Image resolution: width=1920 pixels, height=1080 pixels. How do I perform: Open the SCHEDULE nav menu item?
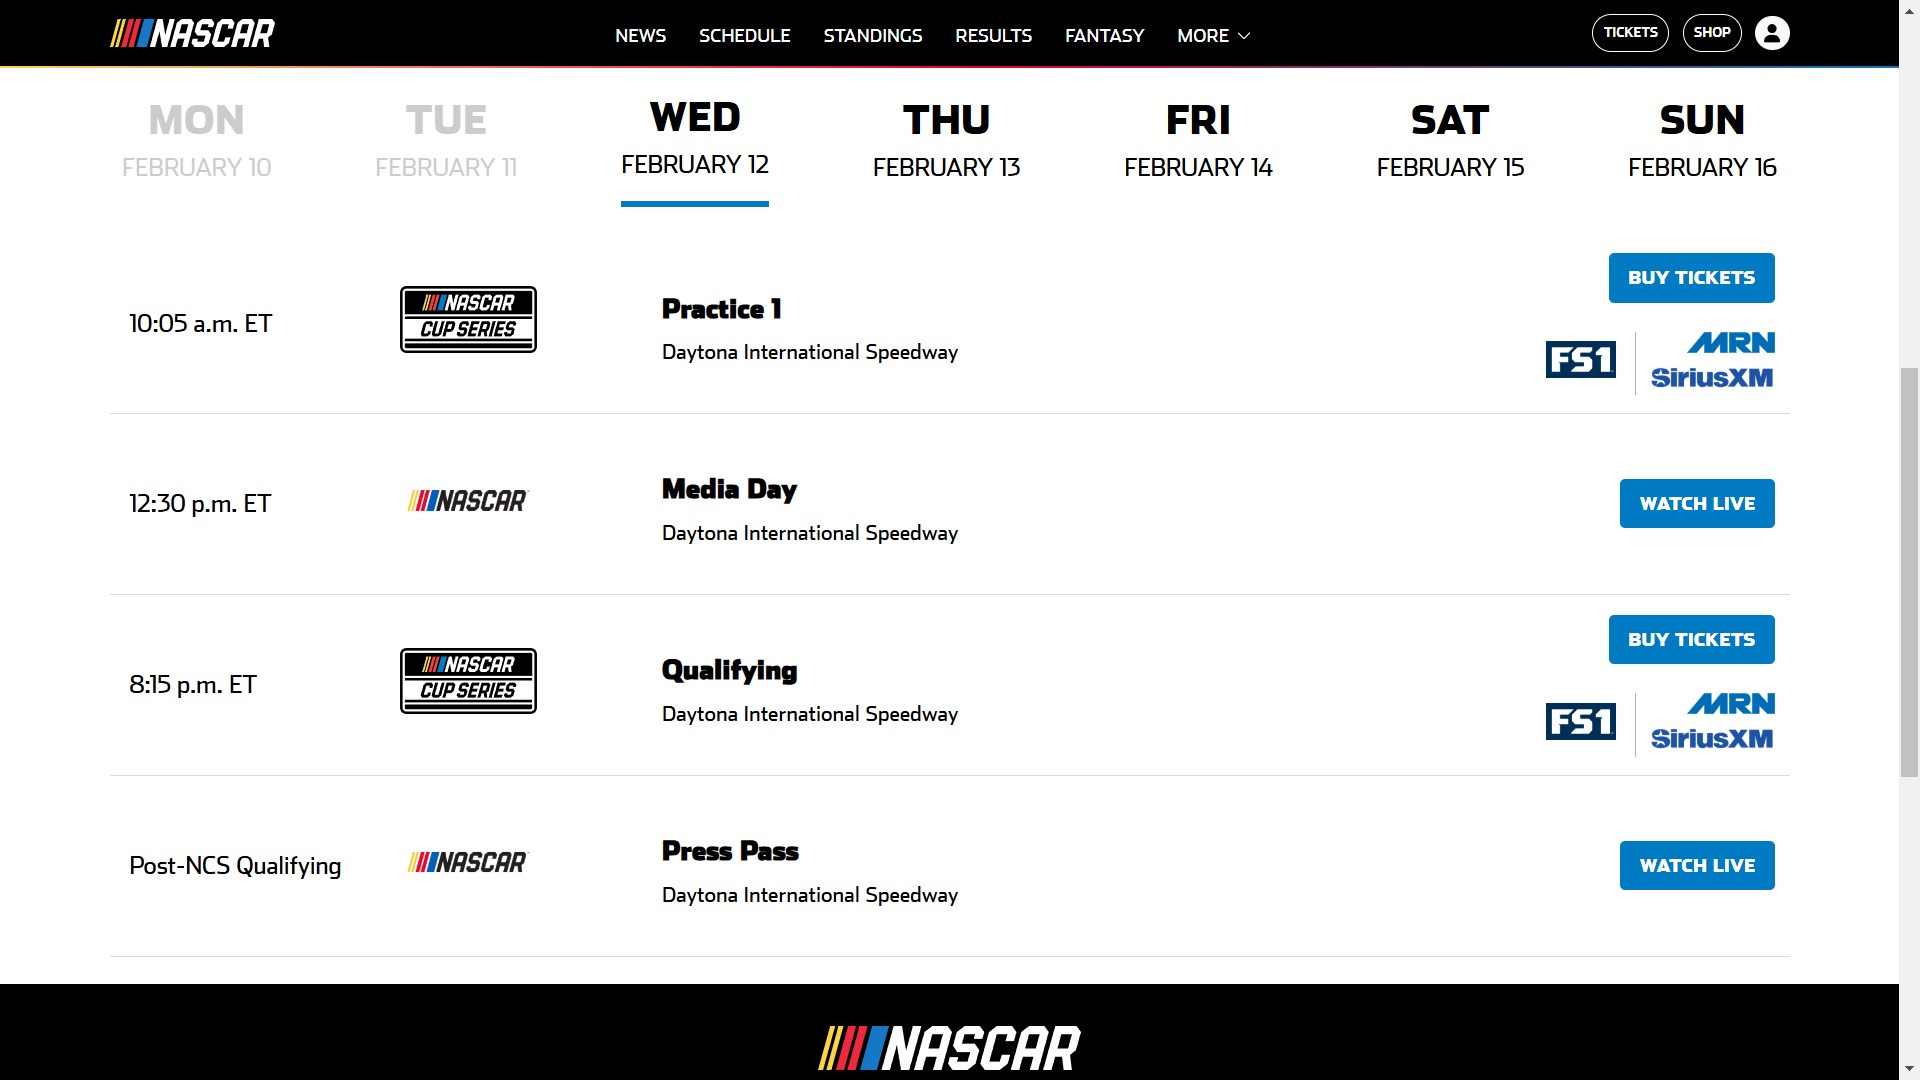click(744, 35)
